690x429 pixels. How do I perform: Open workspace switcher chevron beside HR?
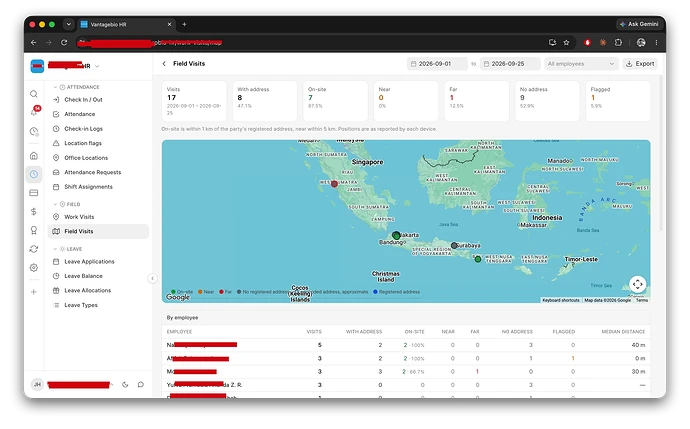tap(97, 66)
